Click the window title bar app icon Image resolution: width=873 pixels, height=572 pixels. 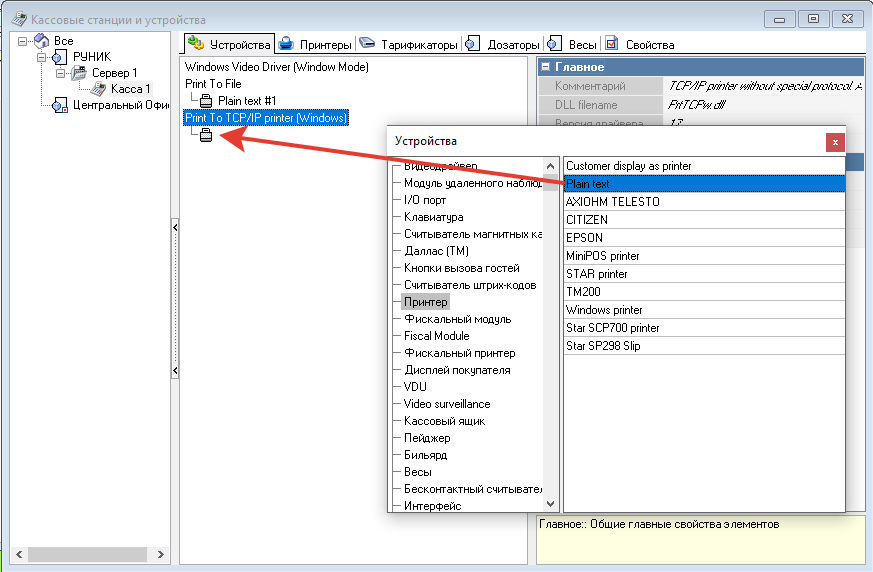click(x=17, y=19)
